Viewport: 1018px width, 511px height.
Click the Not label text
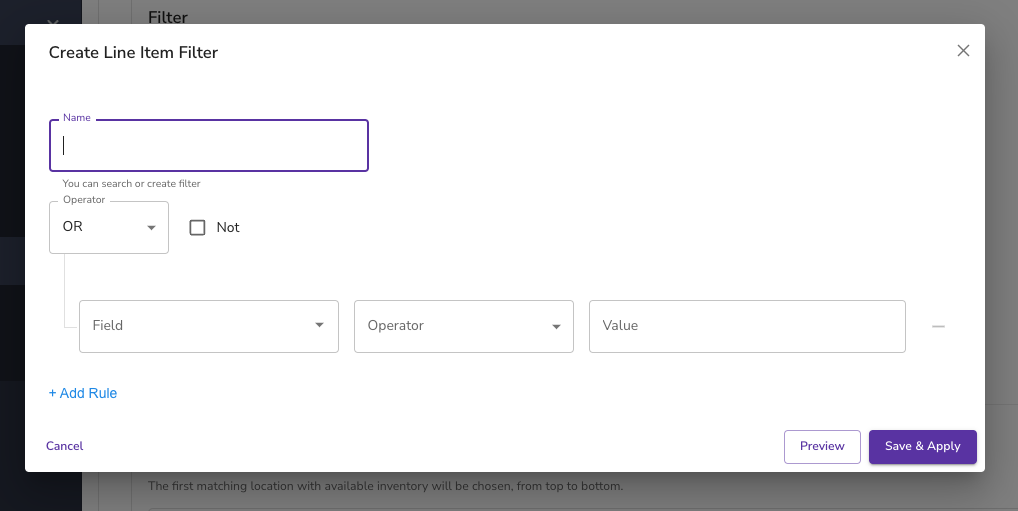228,227
